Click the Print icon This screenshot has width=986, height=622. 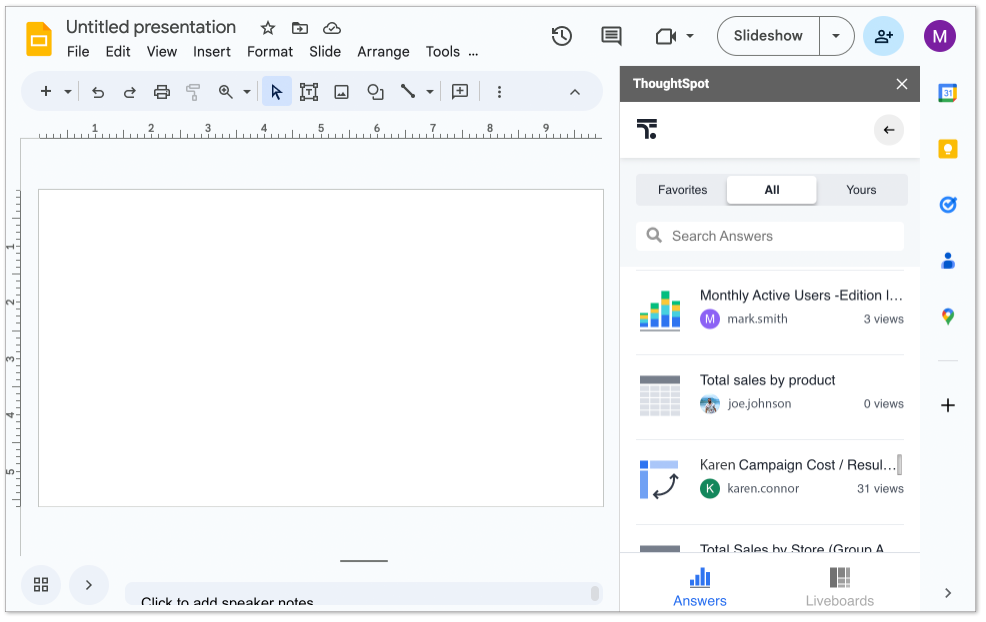(161, 91)
